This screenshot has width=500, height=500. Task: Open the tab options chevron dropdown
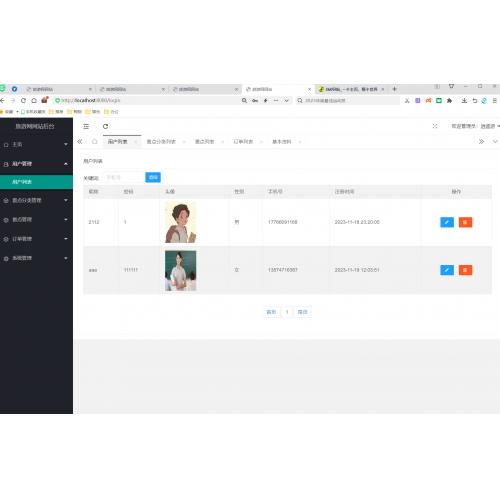coord(495,142)
